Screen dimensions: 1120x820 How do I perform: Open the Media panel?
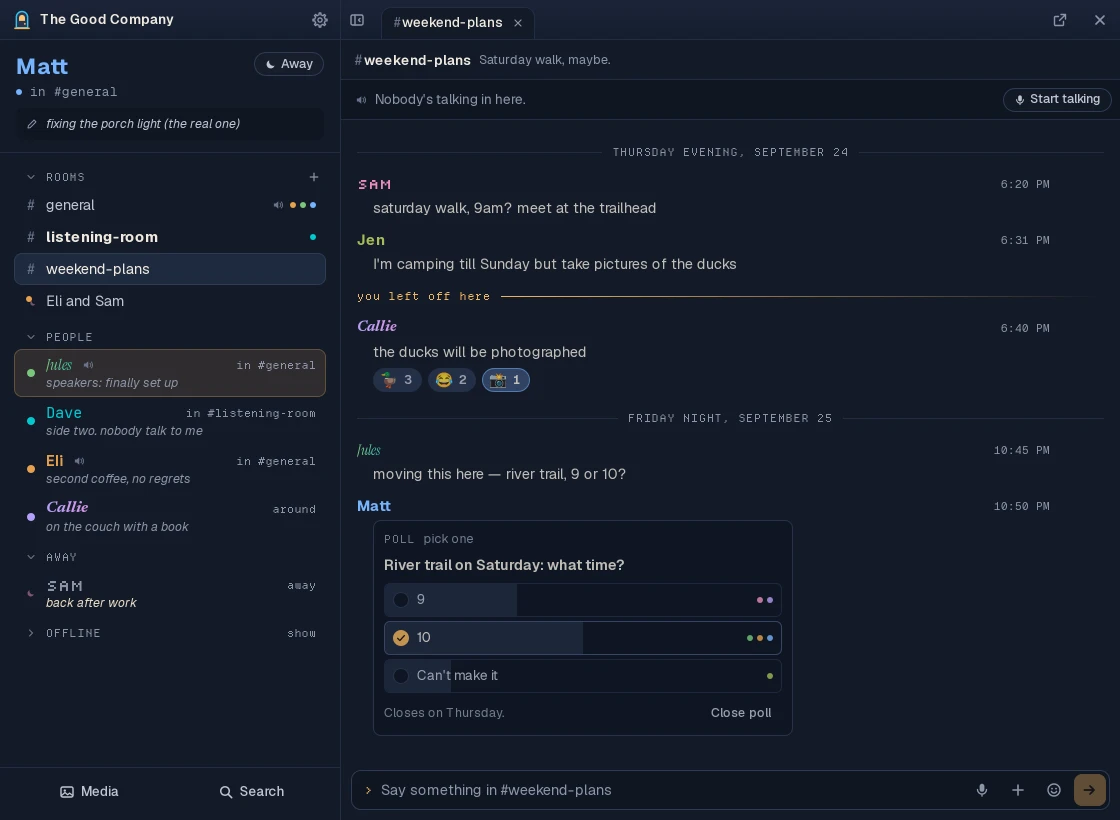(x=89, y=791)
